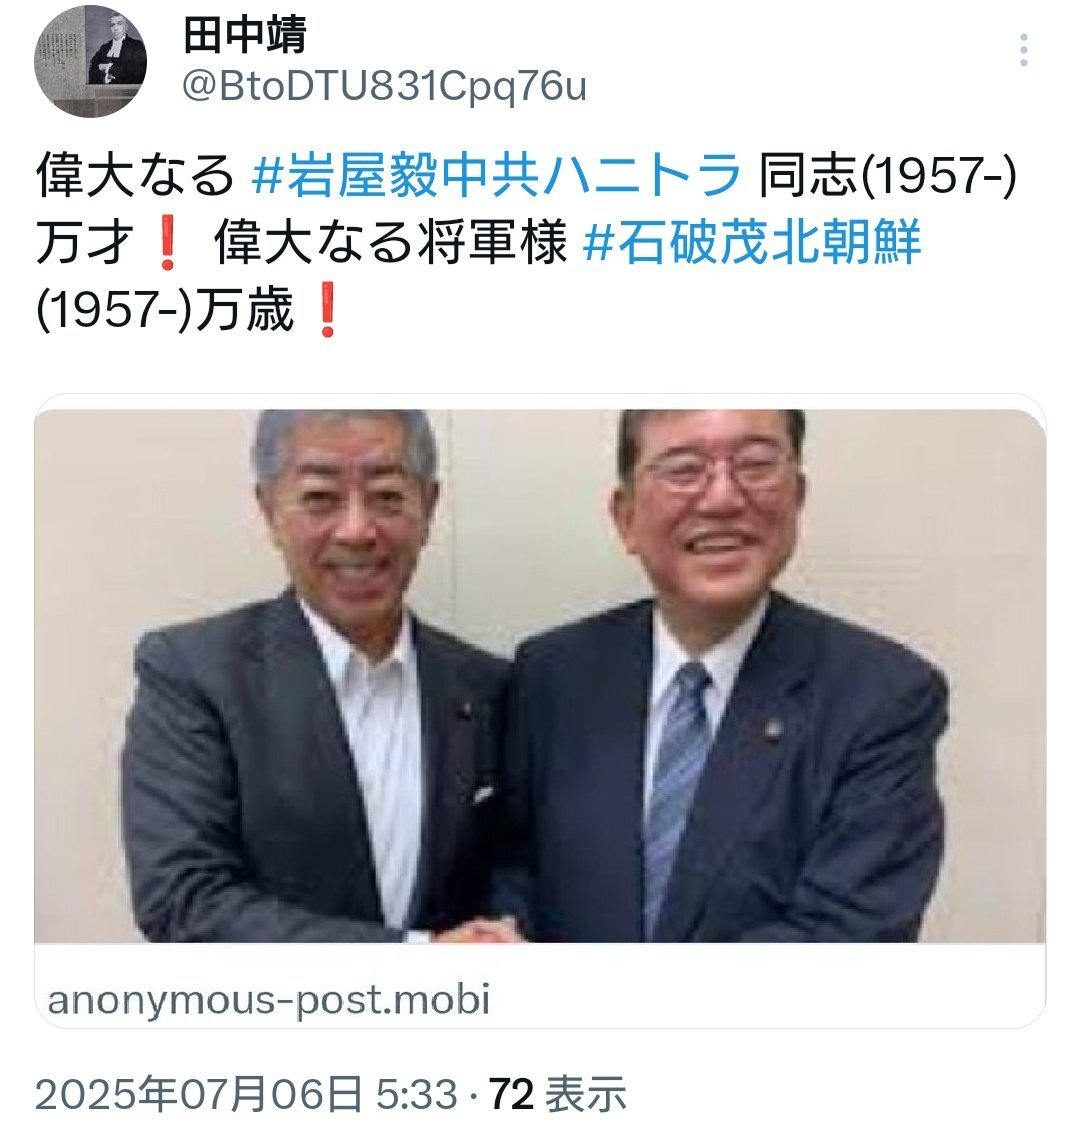Click the tweet text 偉大なる将軍様
1080x1134 pixels.
pyautogui.click(x=390, y=242)
